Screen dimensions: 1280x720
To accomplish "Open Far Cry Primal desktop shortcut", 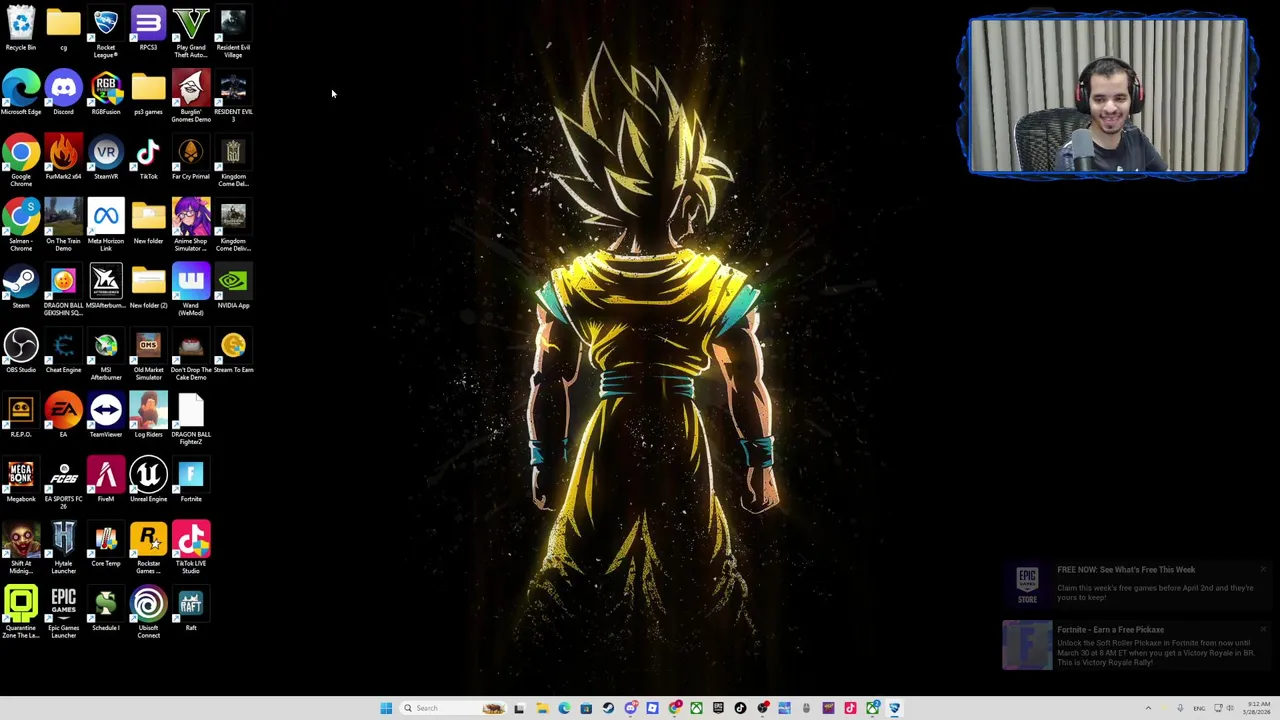I will (x=191, y=159).
